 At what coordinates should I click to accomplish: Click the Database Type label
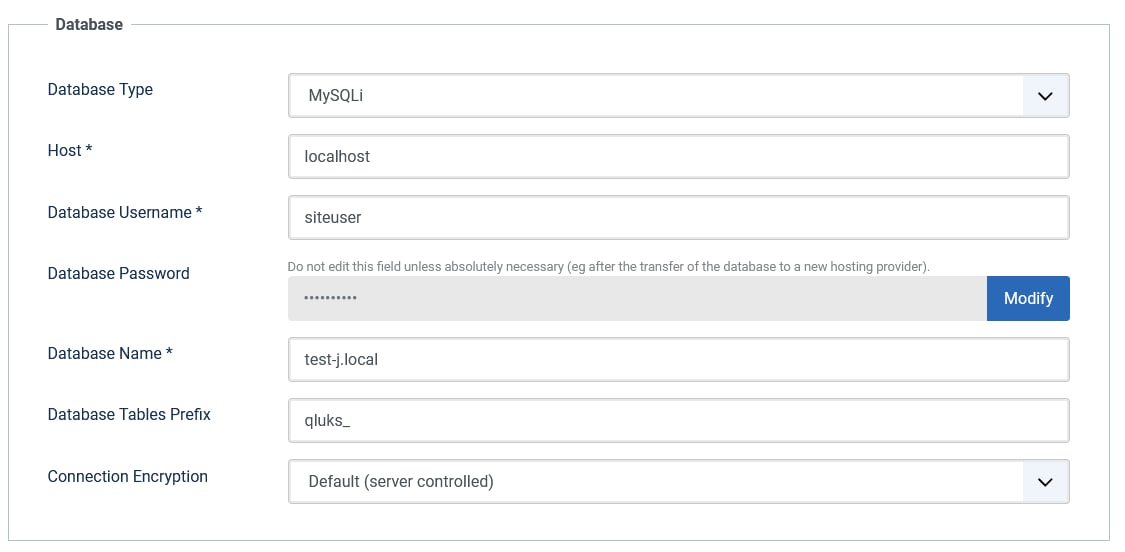point(100,89)
